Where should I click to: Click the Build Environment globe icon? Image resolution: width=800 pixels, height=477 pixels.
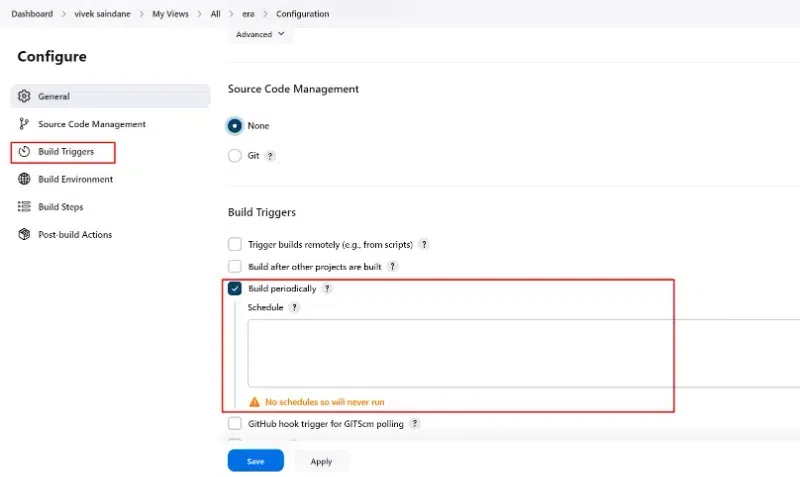click(x=25, y=179)
